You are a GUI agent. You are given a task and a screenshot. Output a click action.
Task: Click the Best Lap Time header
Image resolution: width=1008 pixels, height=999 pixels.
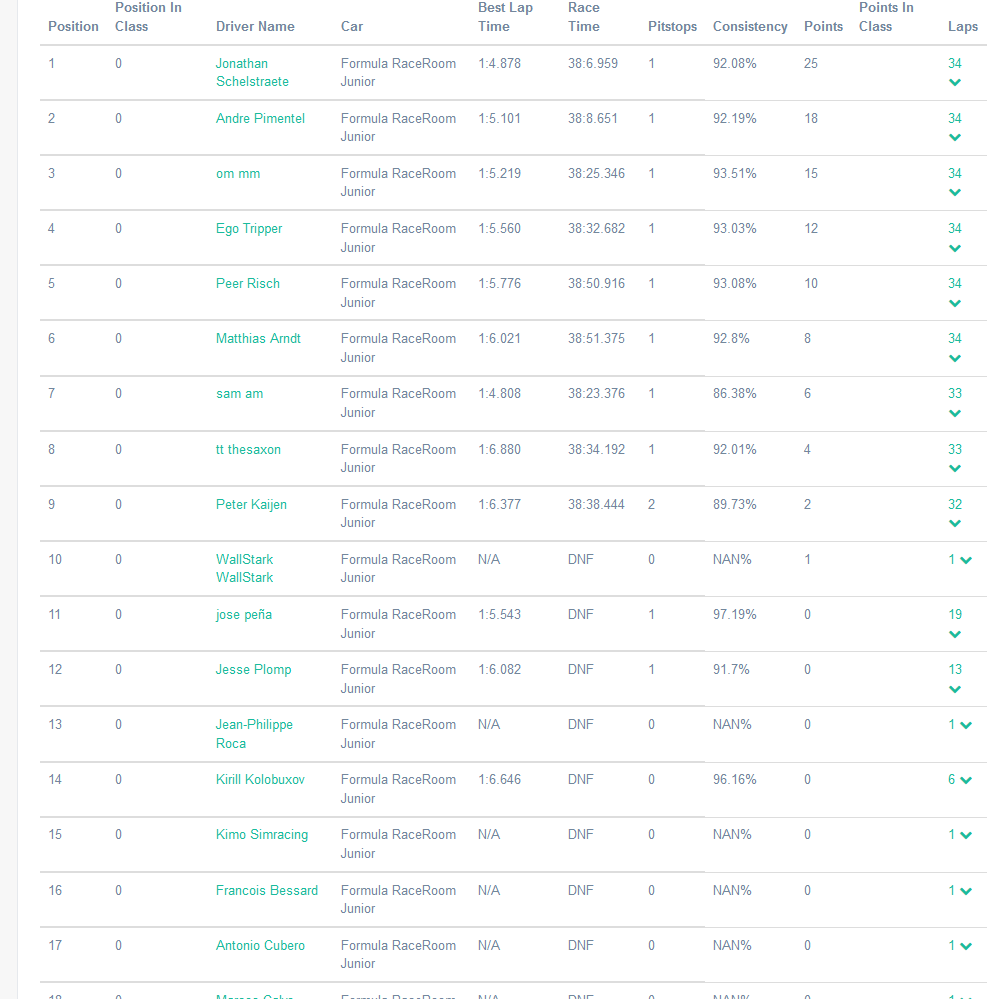(x=504, y=17)
